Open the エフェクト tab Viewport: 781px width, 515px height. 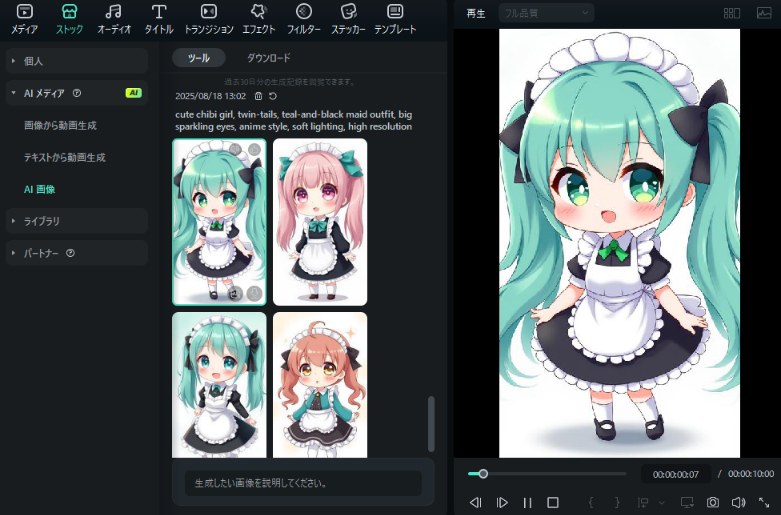[259, 19]
